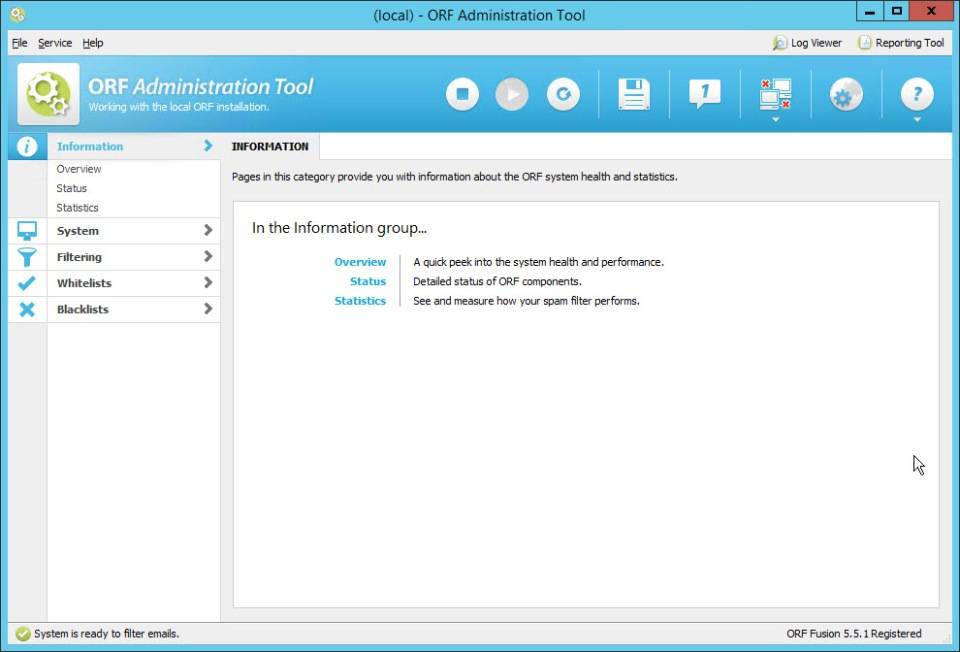Open Statistics in the sidebar
Viewport: 960px width, 652px height.
(x=77, y=208)
